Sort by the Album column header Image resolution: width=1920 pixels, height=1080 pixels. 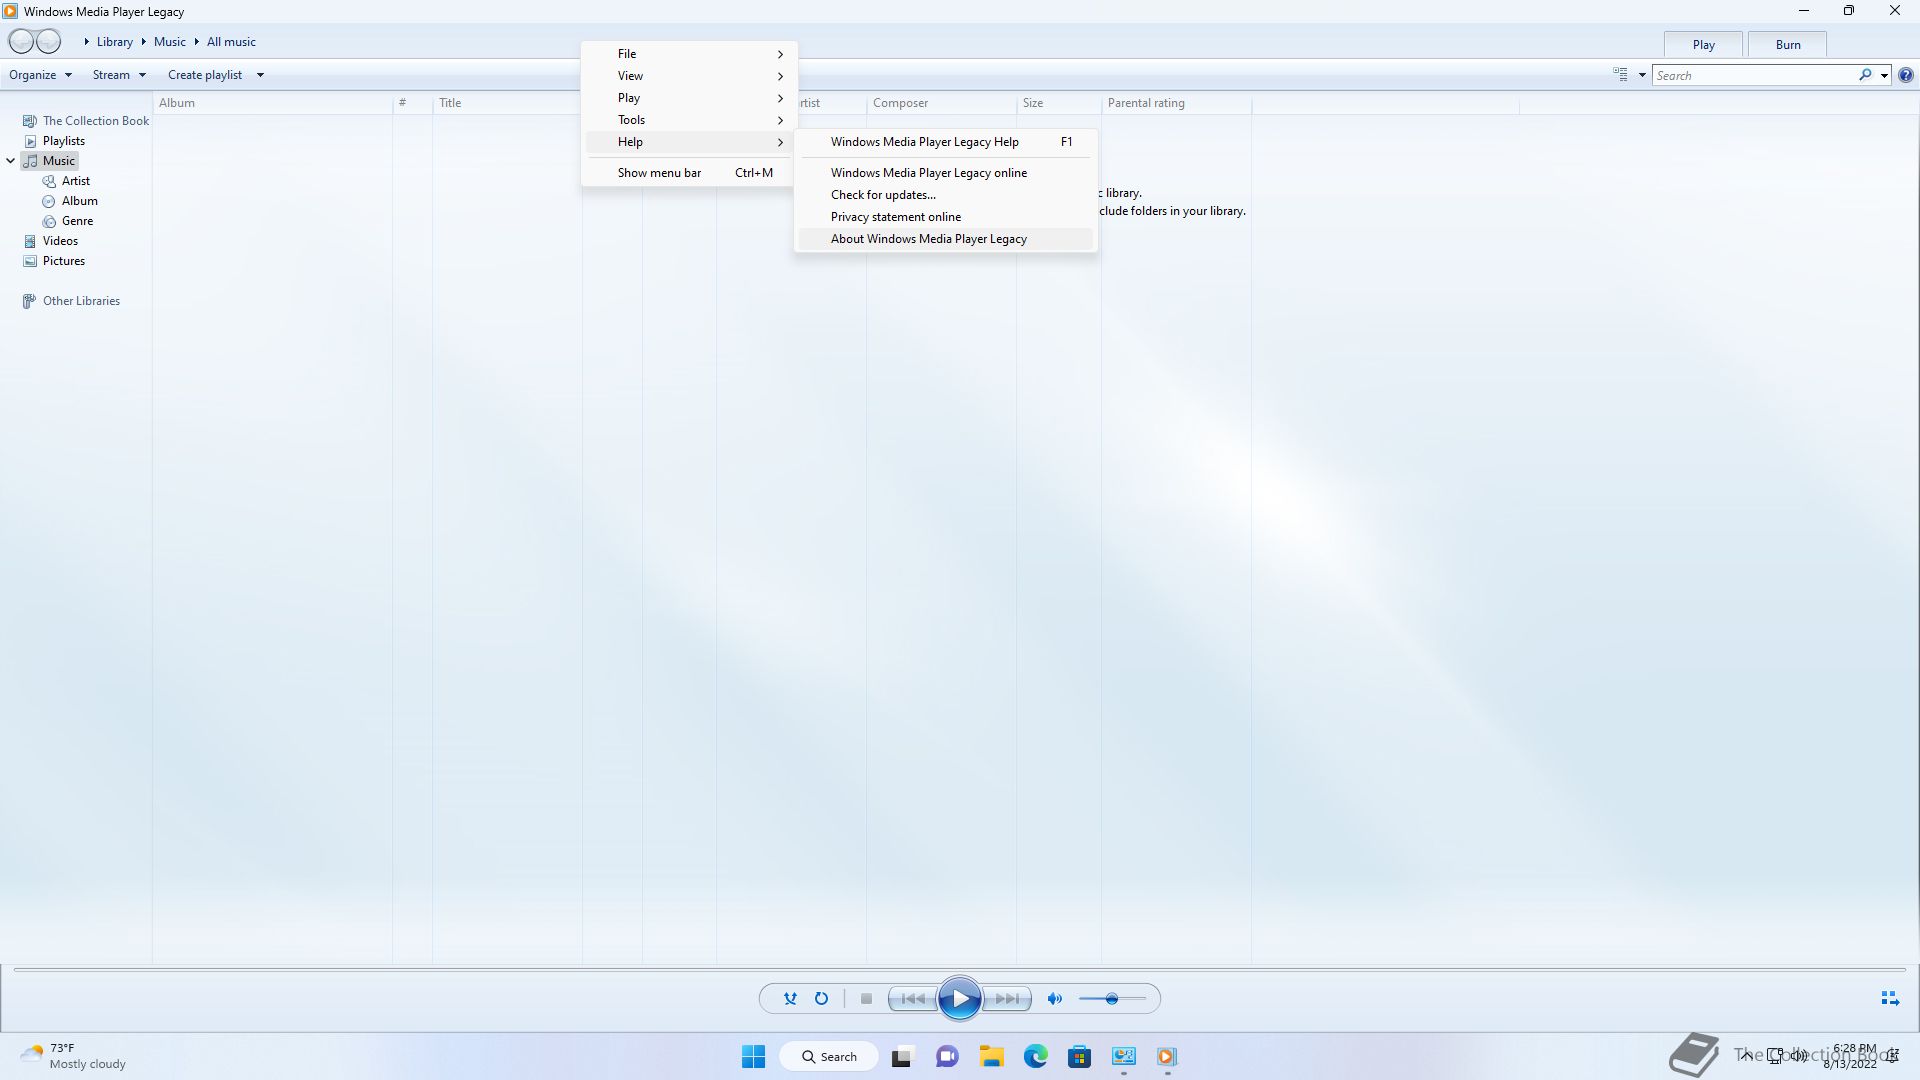273,103
